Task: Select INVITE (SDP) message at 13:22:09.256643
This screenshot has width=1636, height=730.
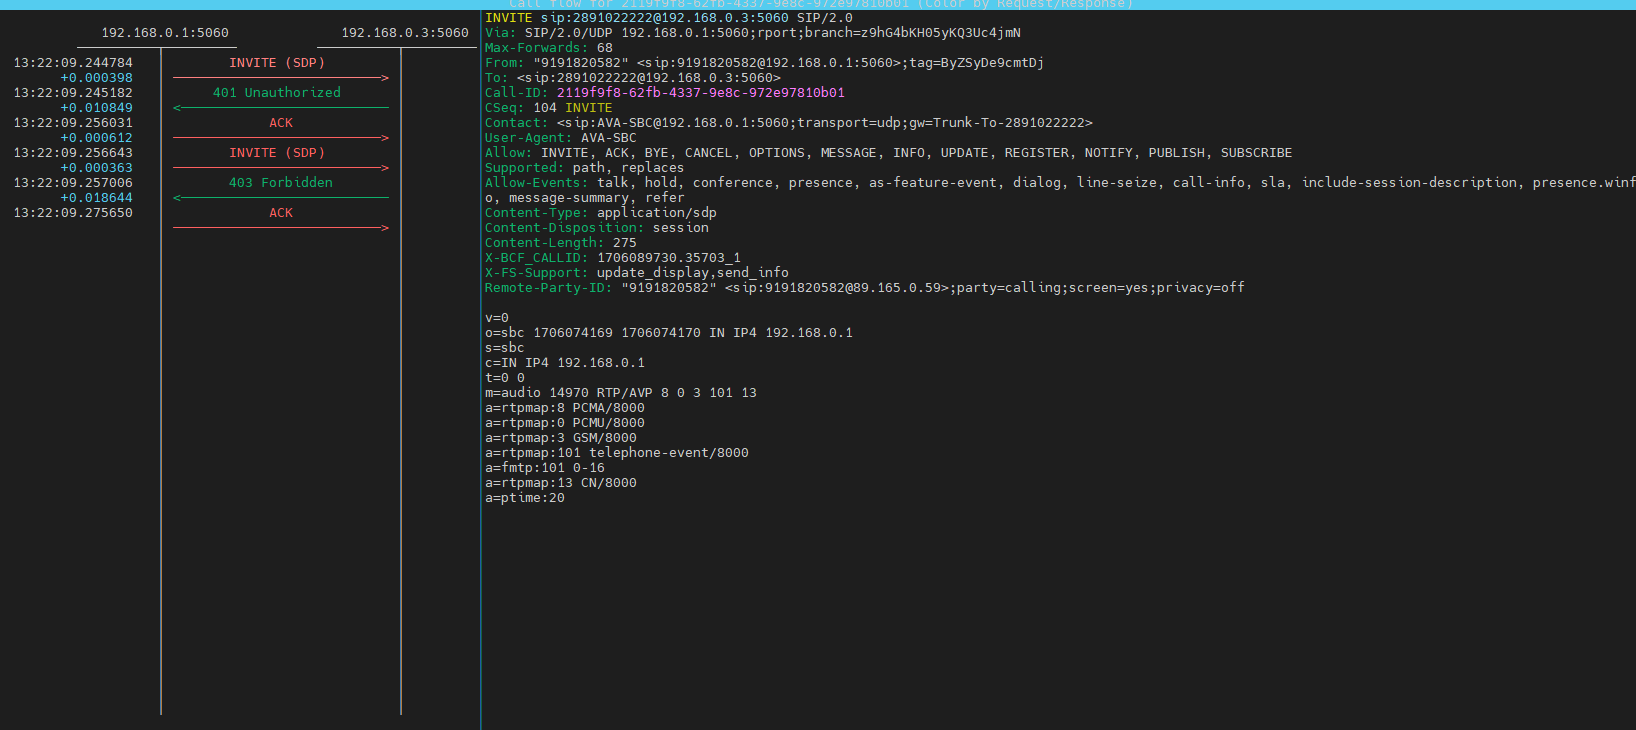Action: (277, 153)
